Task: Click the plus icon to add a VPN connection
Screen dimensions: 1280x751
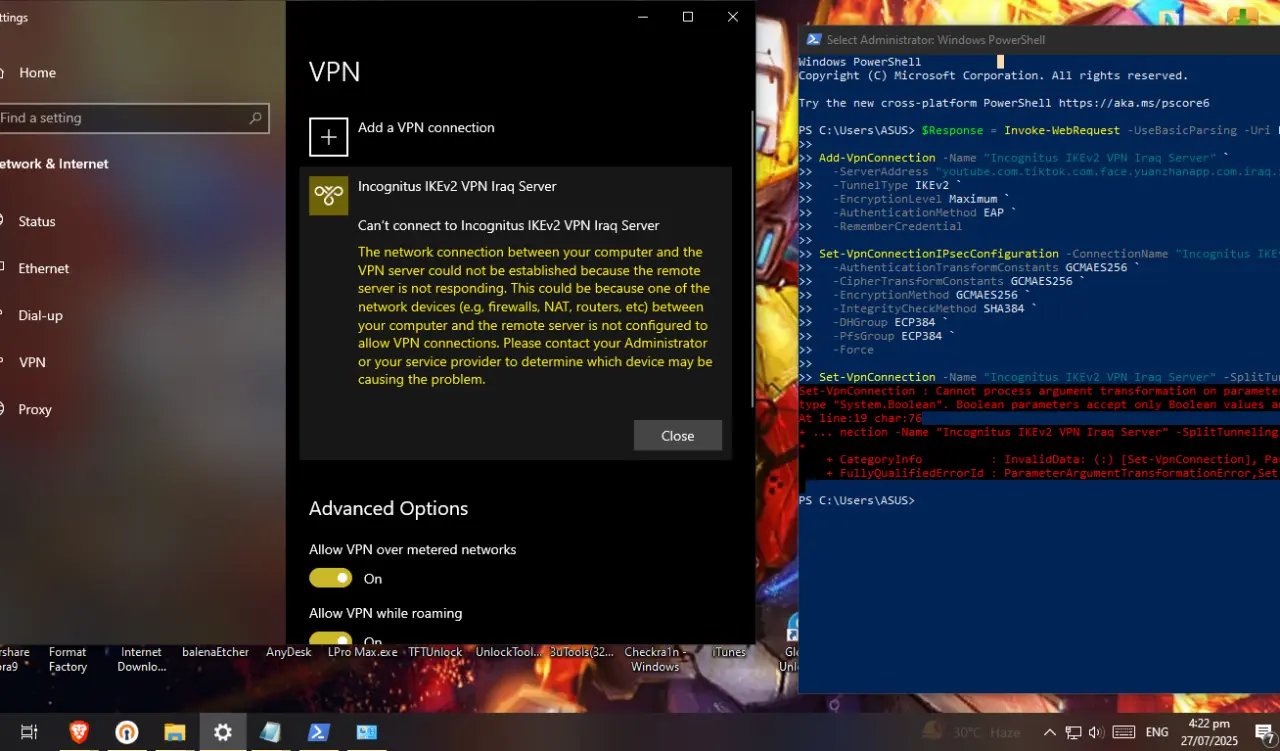Action: click(x=329, y=137)
